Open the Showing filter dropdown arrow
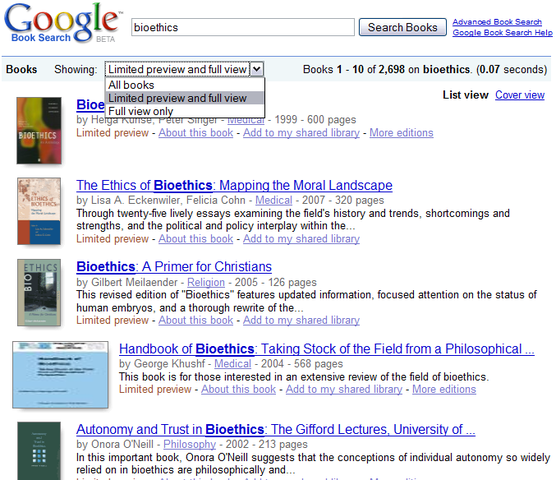Viewport: 556px width, 480px height. click(257, 69)
